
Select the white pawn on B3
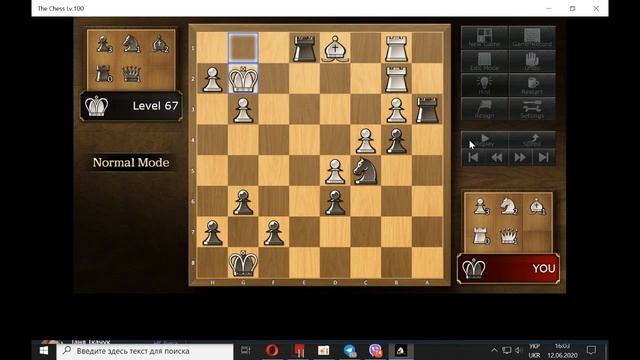click(396, 109)
